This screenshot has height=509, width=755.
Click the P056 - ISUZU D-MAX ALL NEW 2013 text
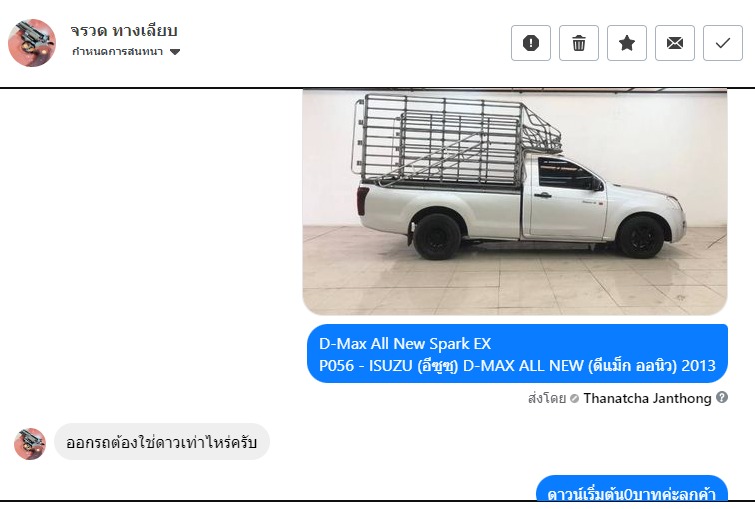tap(517, 366)
